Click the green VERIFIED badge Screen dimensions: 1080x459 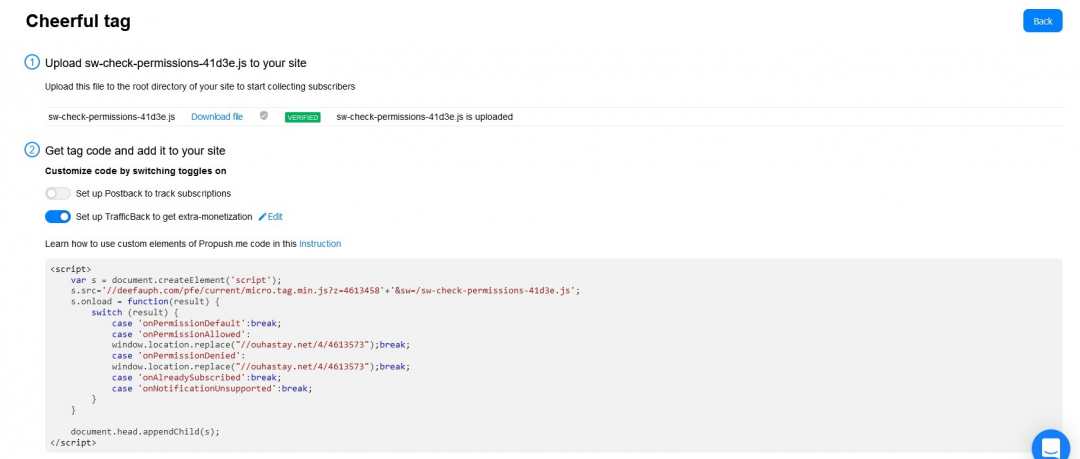(302, 117)
